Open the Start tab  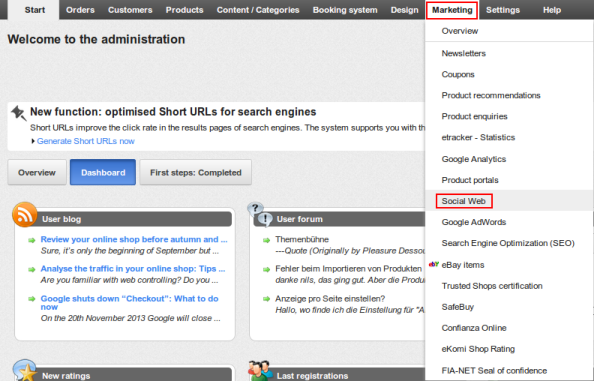34,10
